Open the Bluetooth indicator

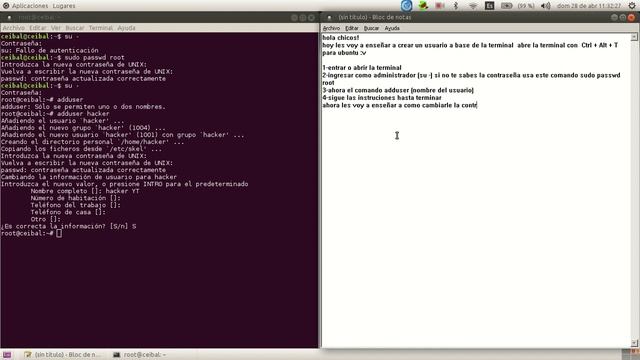pos(456,6)
